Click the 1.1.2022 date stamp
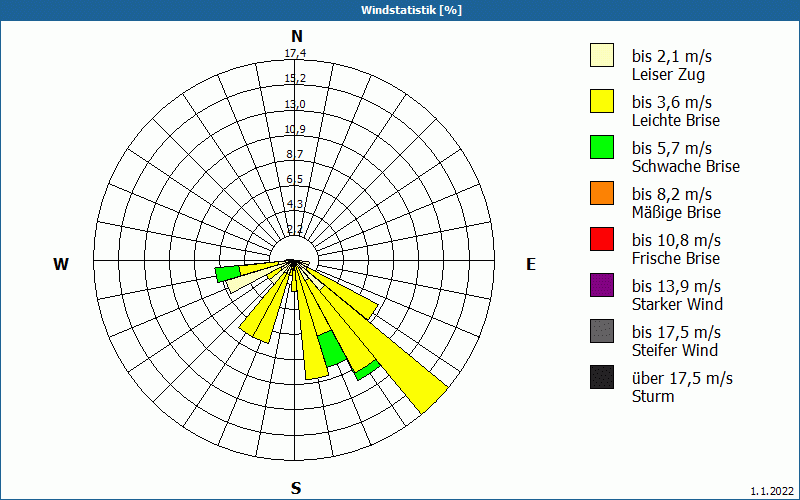 (x=772, y=491)
